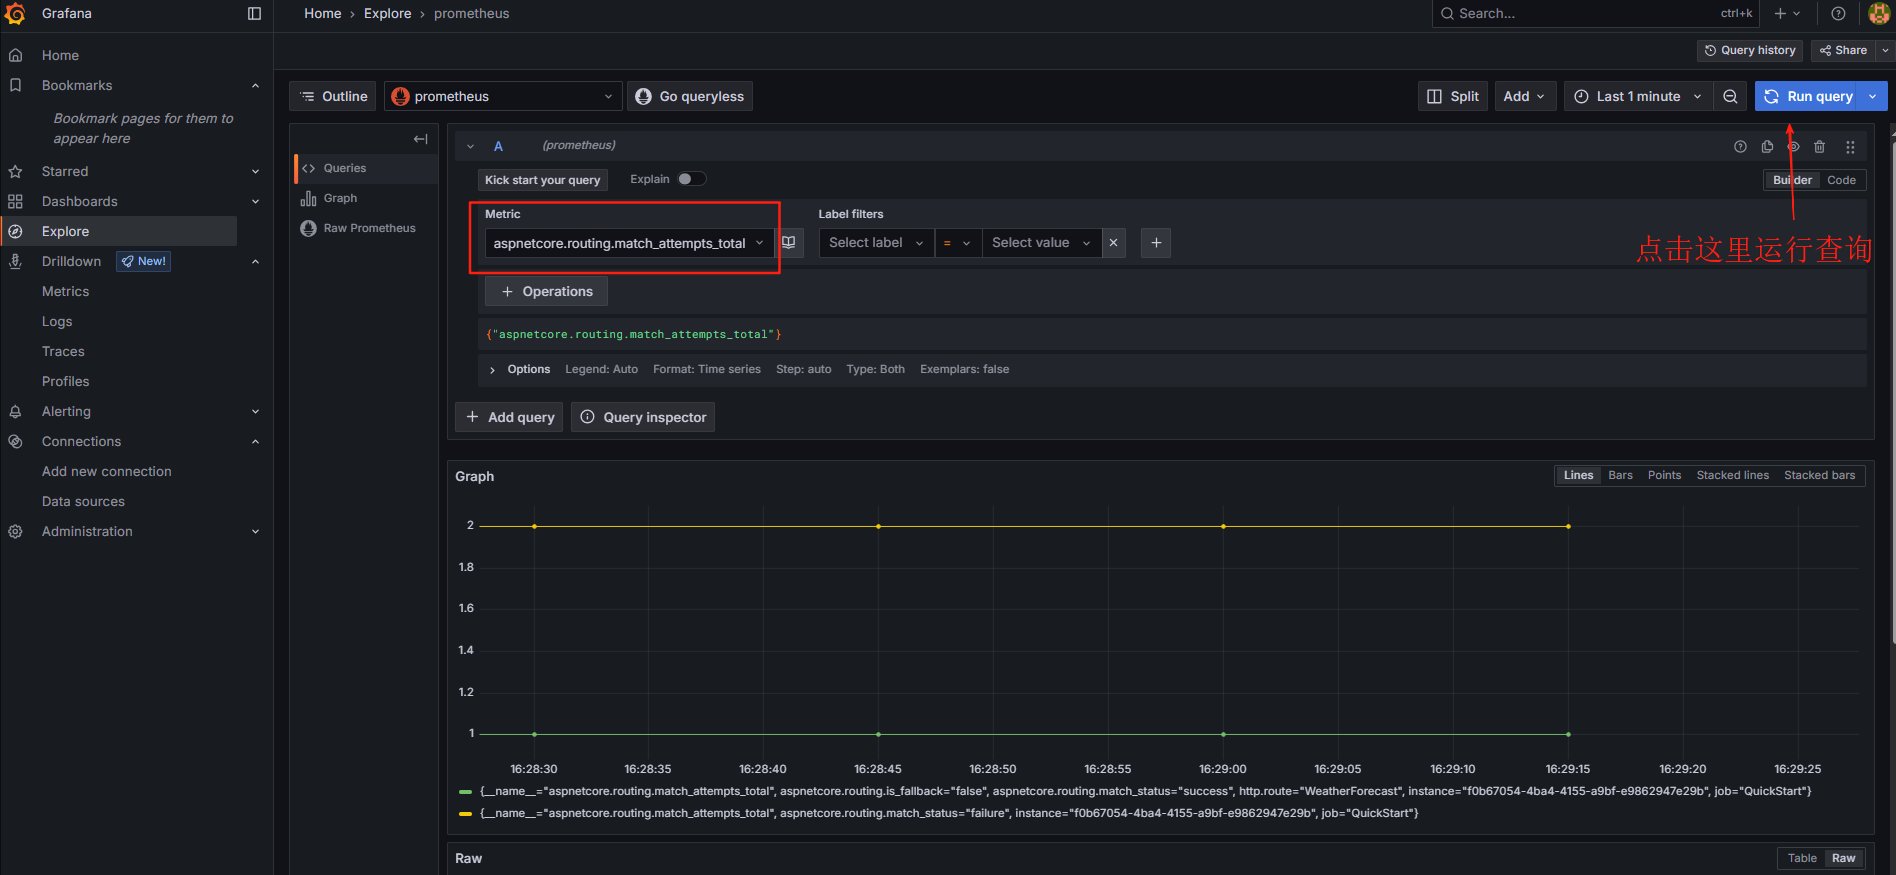The height and width of the screenshot is (875, 1896).
Task: Select Stacked bars graph style
Action: (1819, 475)
